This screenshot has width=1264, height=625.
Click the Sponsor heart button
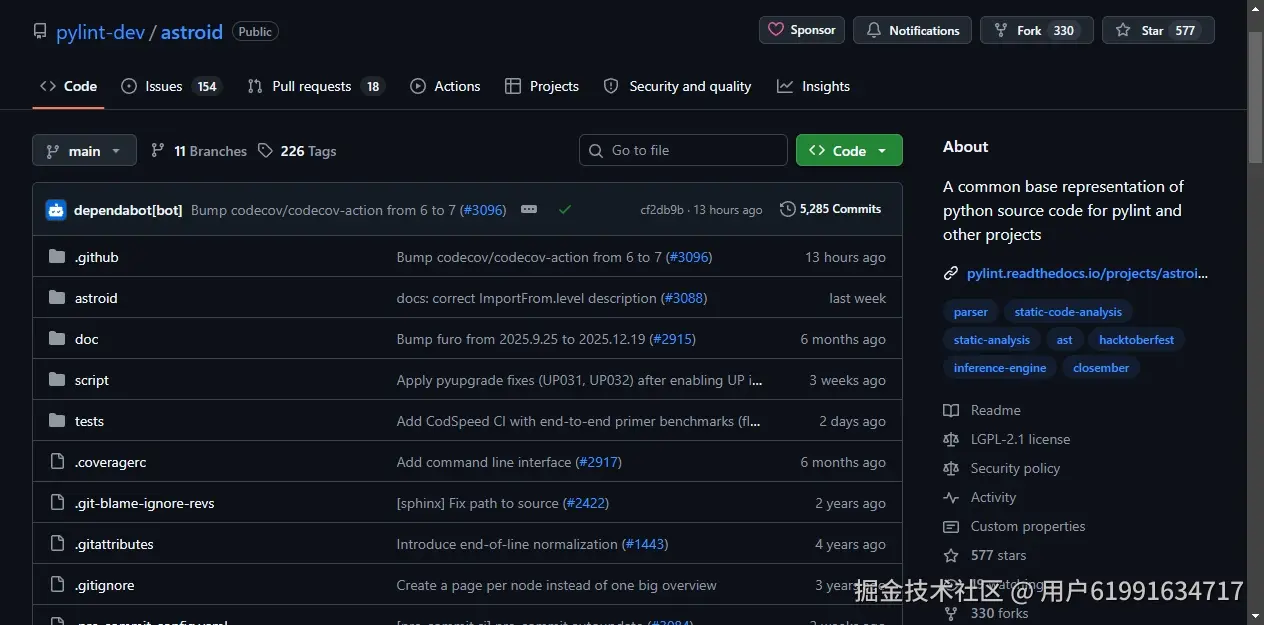pos(802,30)
